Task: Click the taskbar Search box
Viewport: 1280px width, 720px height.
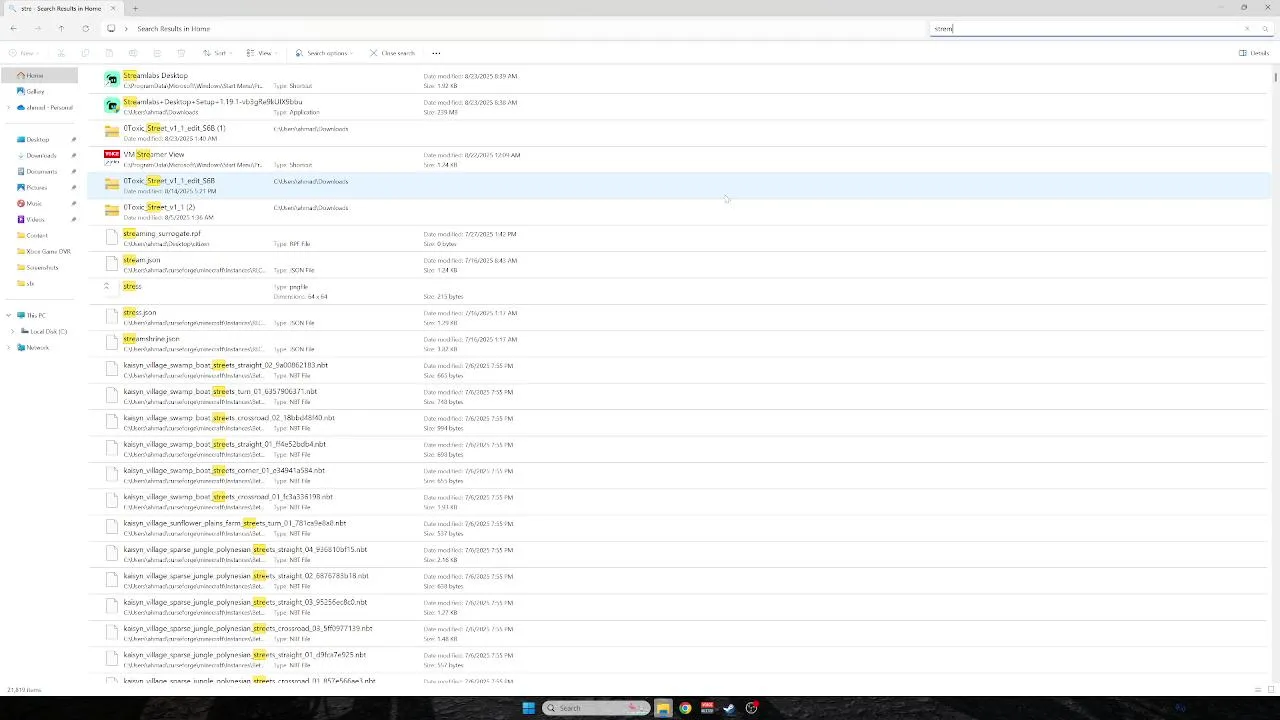Action: tap(596, 708)
